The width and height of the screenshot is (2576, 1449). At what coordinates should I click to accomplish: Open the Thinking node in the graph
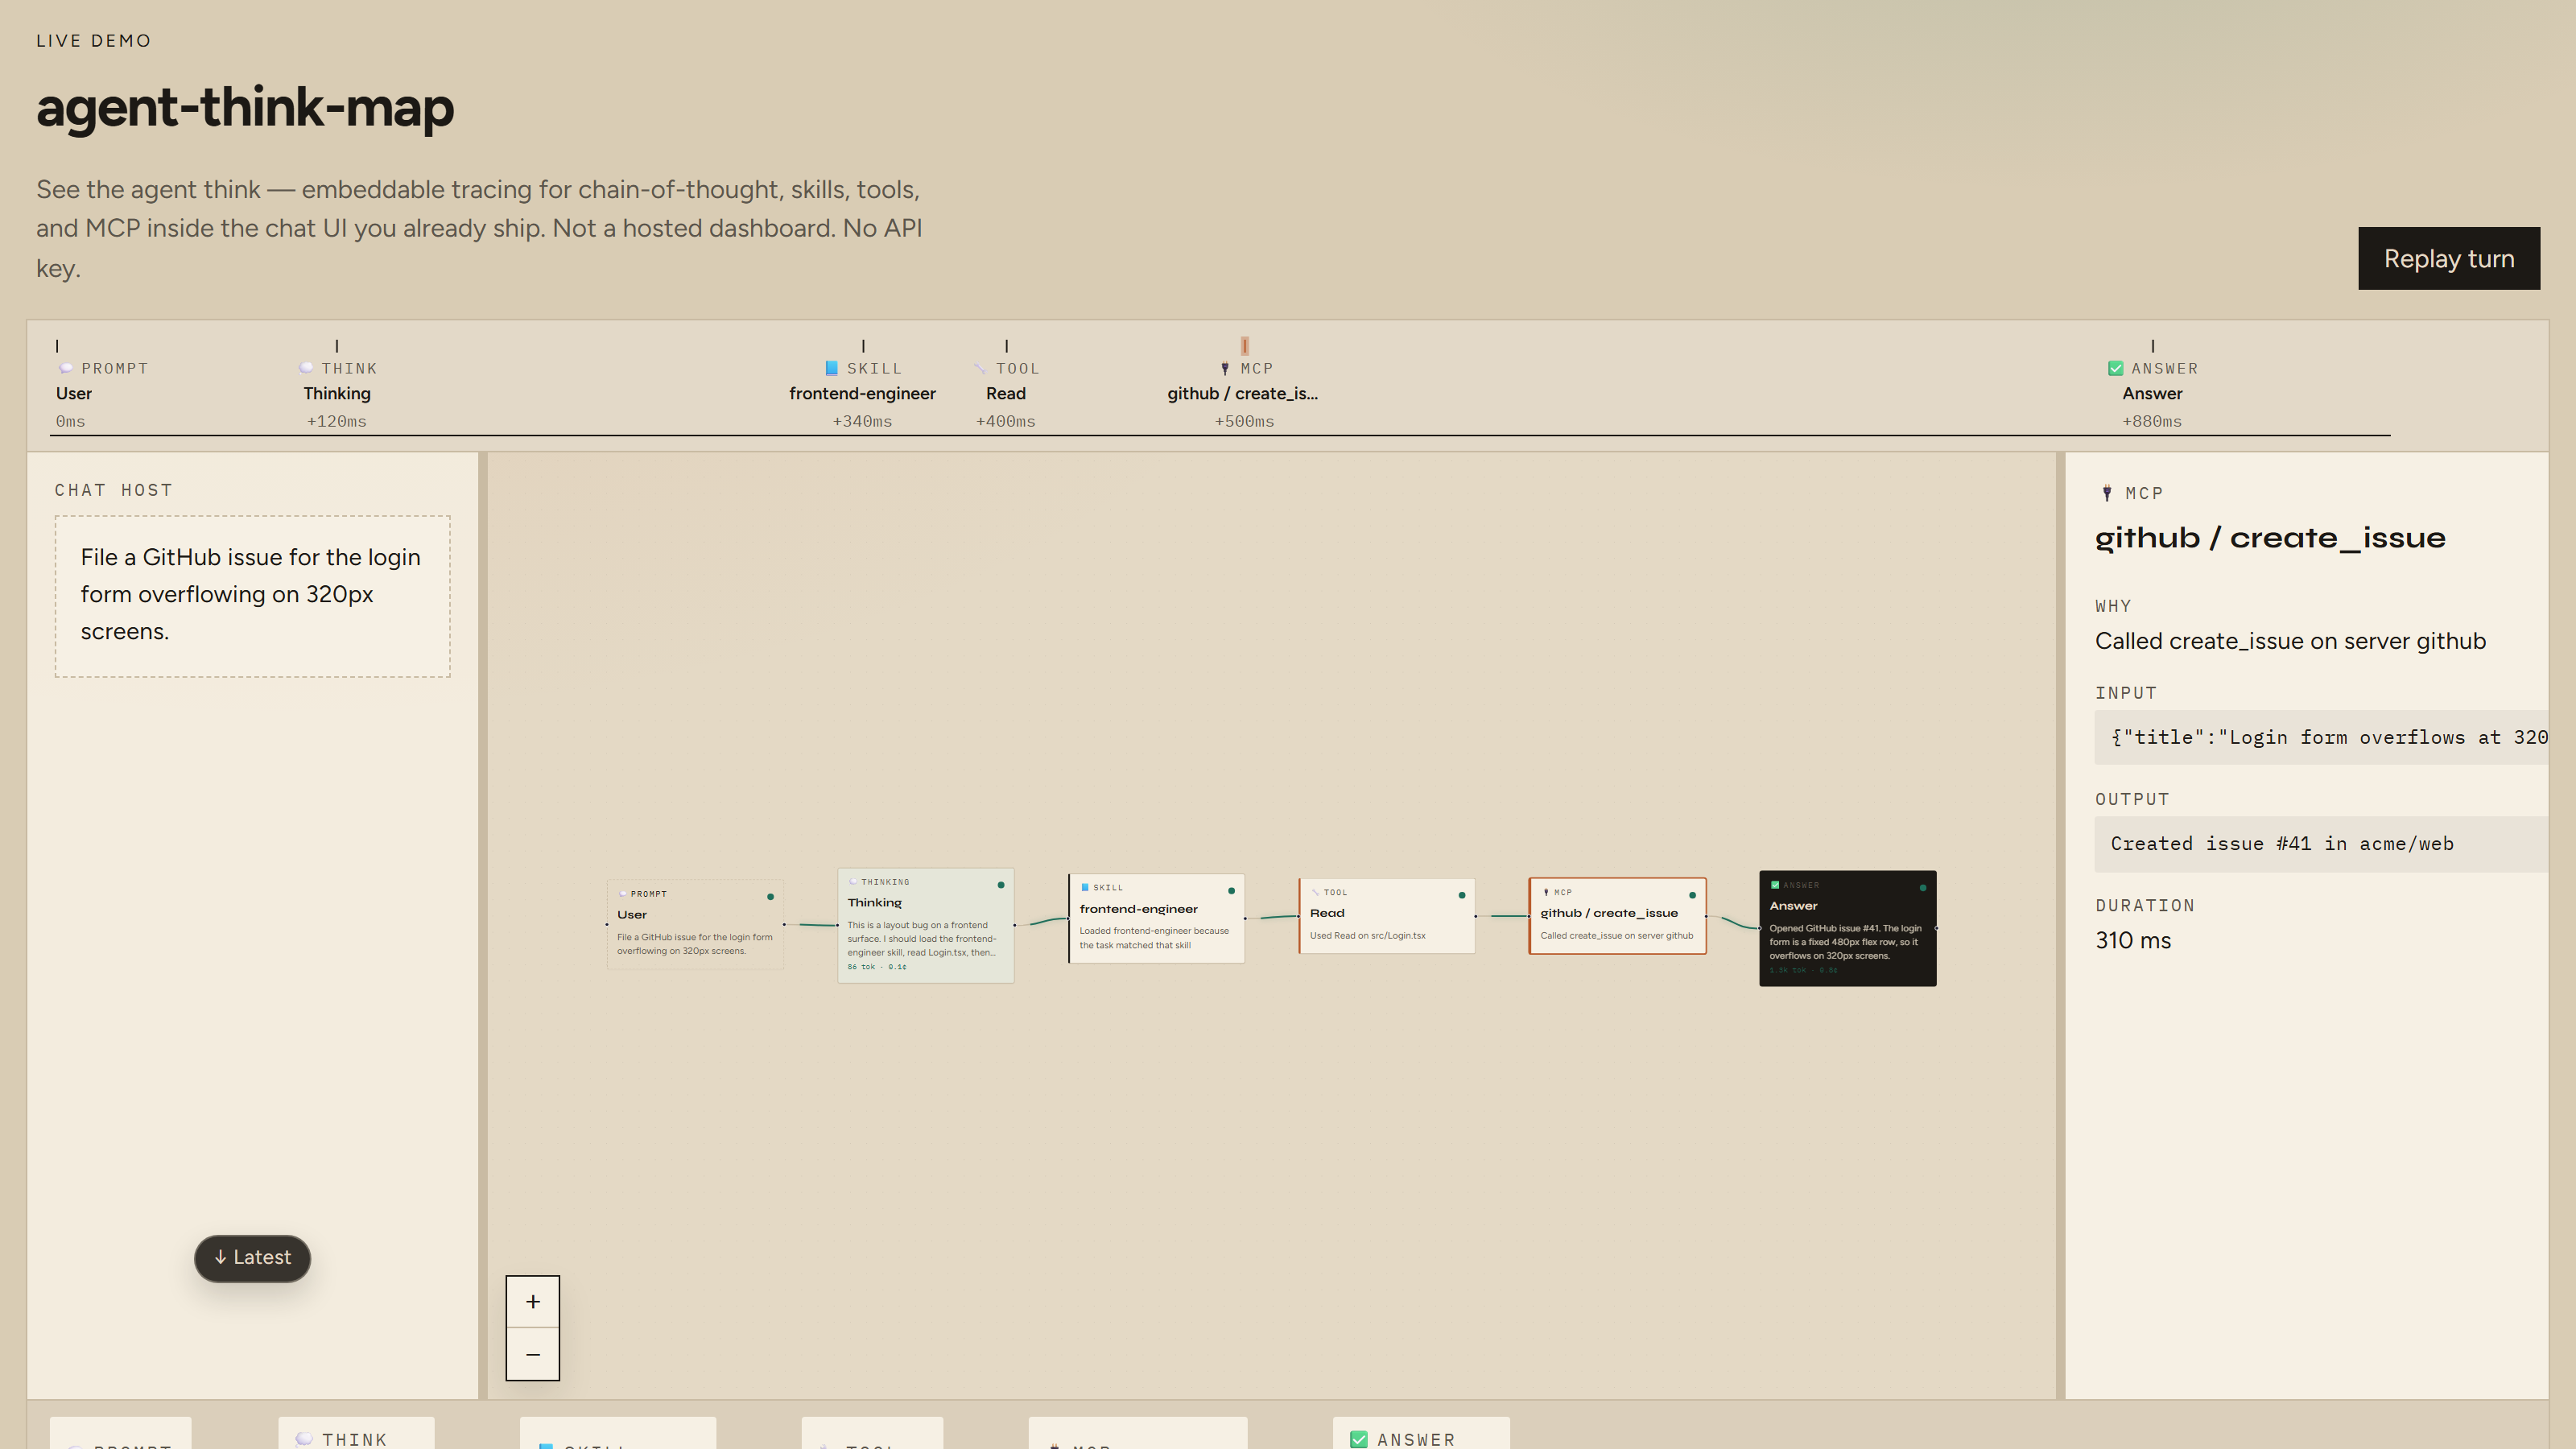pos(925,925)
